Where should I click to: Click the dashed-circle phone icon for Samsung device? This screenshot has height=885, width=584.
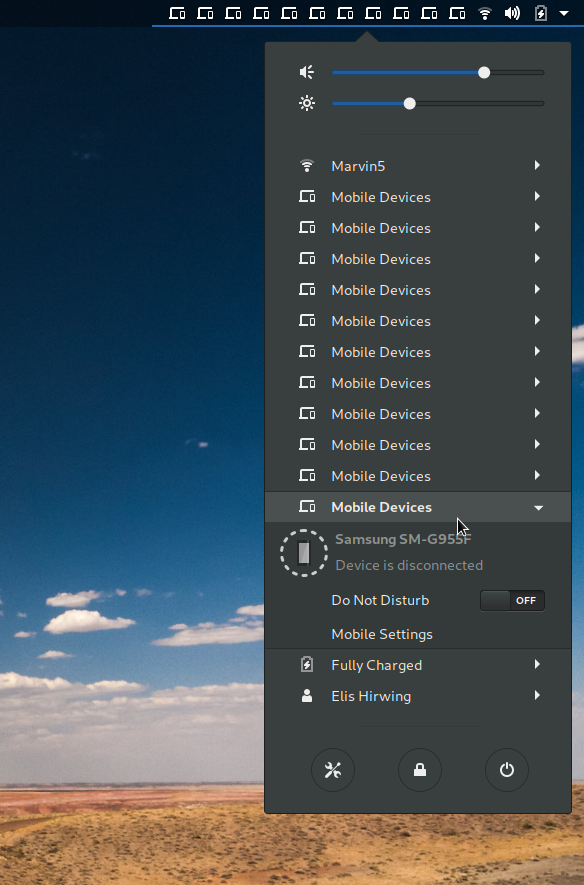click(x=304, y=553)
